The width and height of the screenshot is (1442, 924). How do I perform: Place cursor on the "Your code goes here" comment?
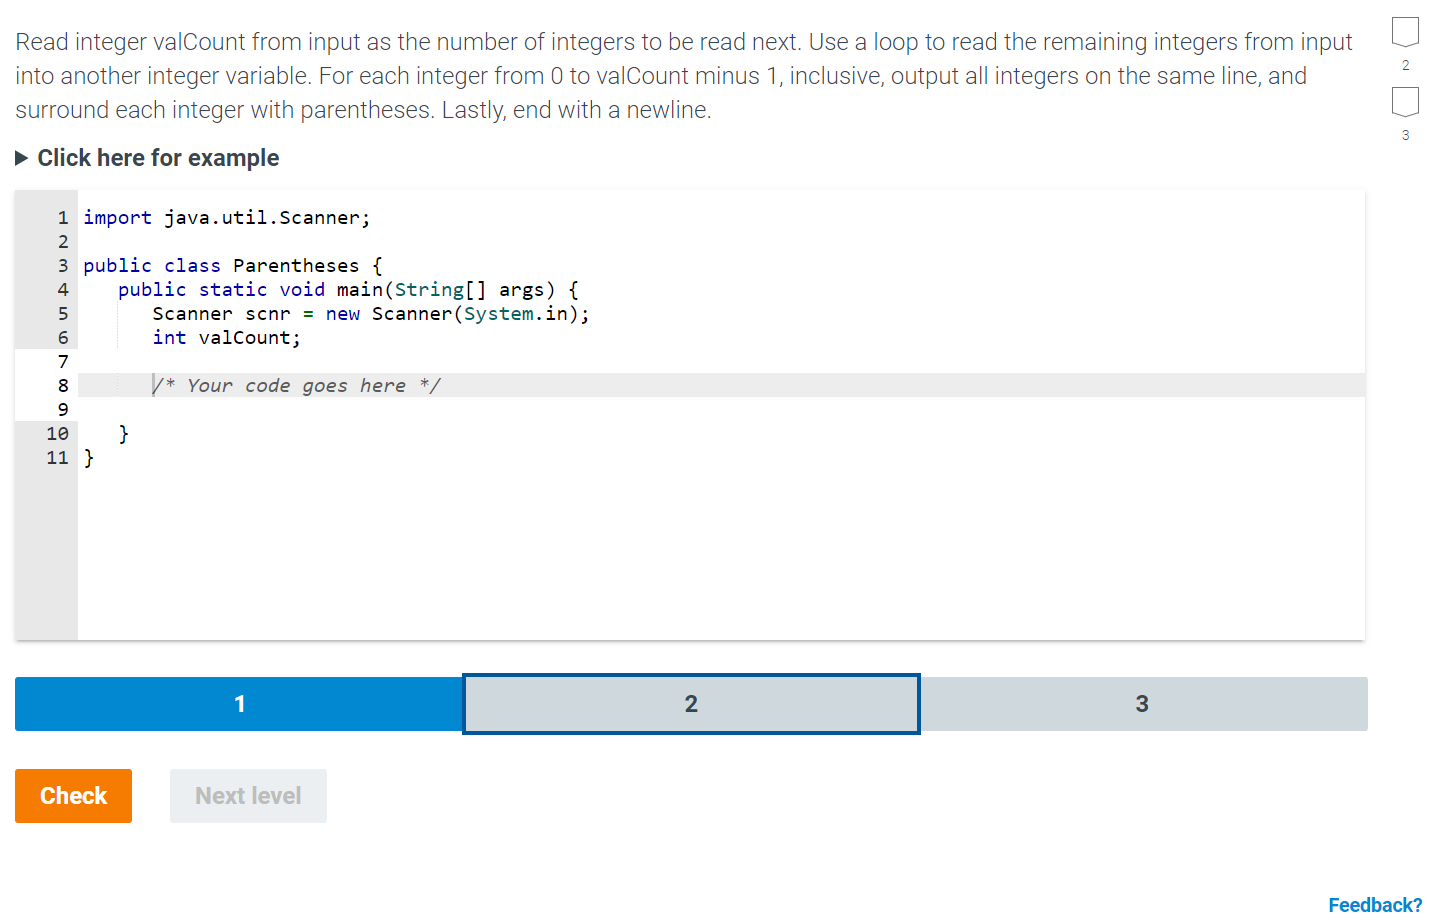(x=297, y=385)
